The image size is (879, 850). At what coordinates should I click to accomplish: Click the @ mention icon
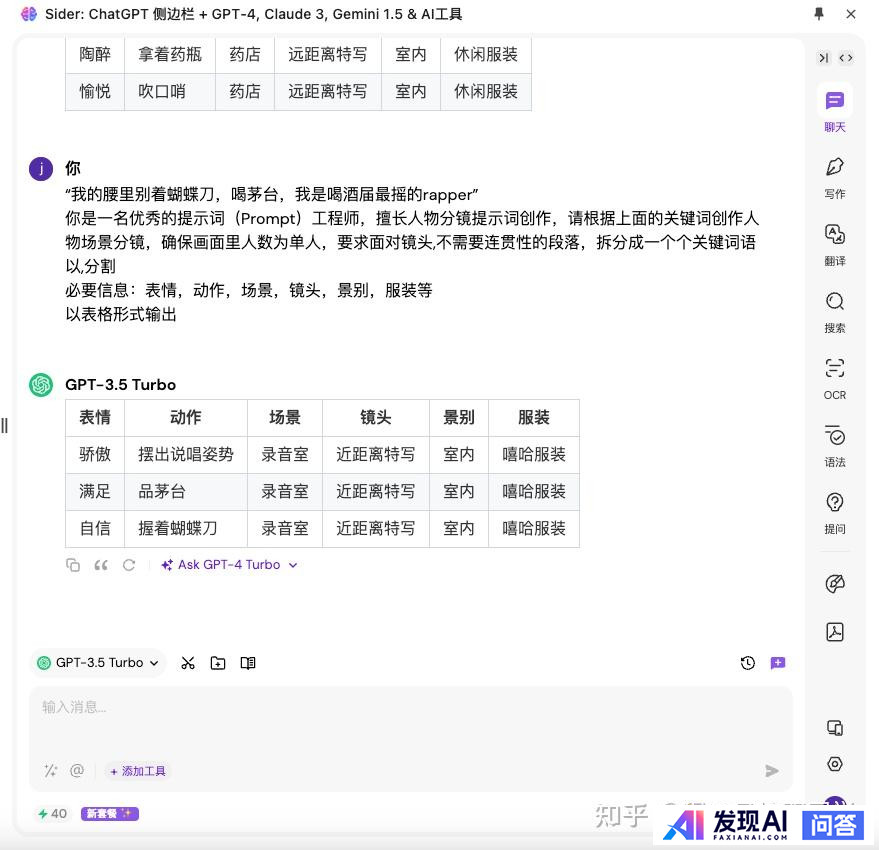(77, 771)
